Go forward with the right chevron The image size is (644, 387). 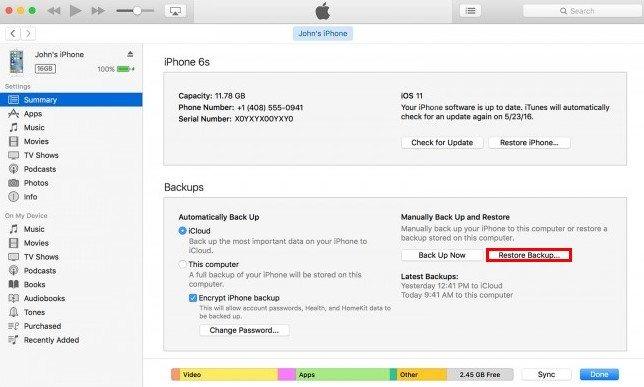(x=28, y=33)
